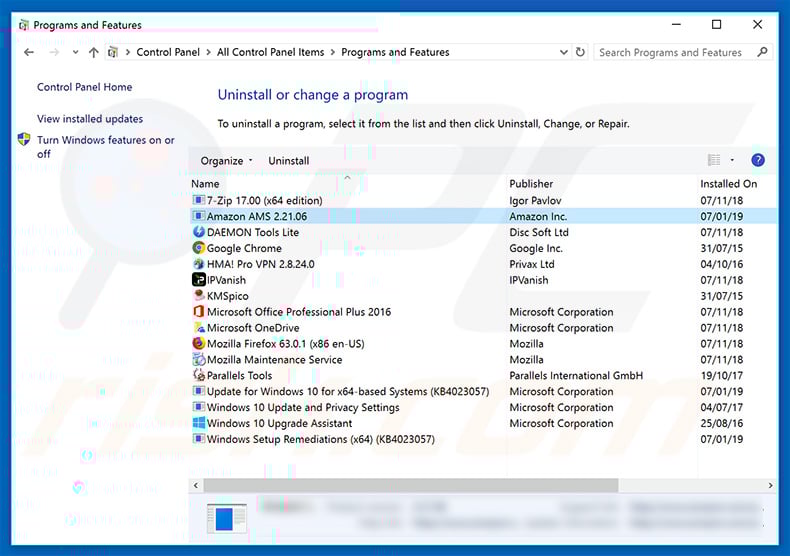Viewport: 790px width, 556px height.
Task: Sort list by Installed On column
Action: [729, 184]
